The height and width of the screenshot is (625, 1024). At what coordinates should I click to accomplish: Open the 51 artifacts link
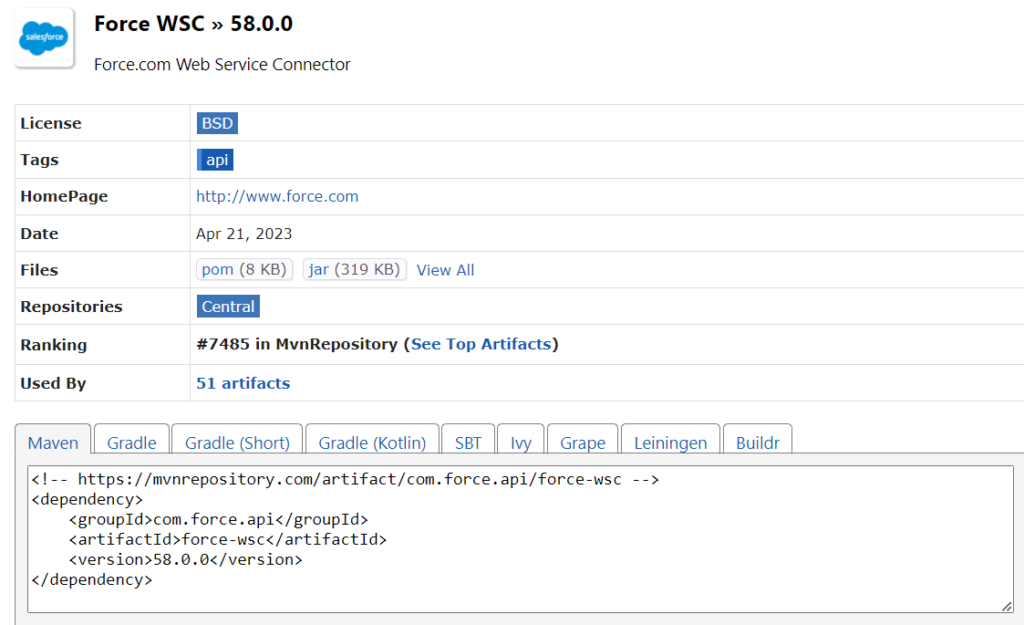point(243,383)
